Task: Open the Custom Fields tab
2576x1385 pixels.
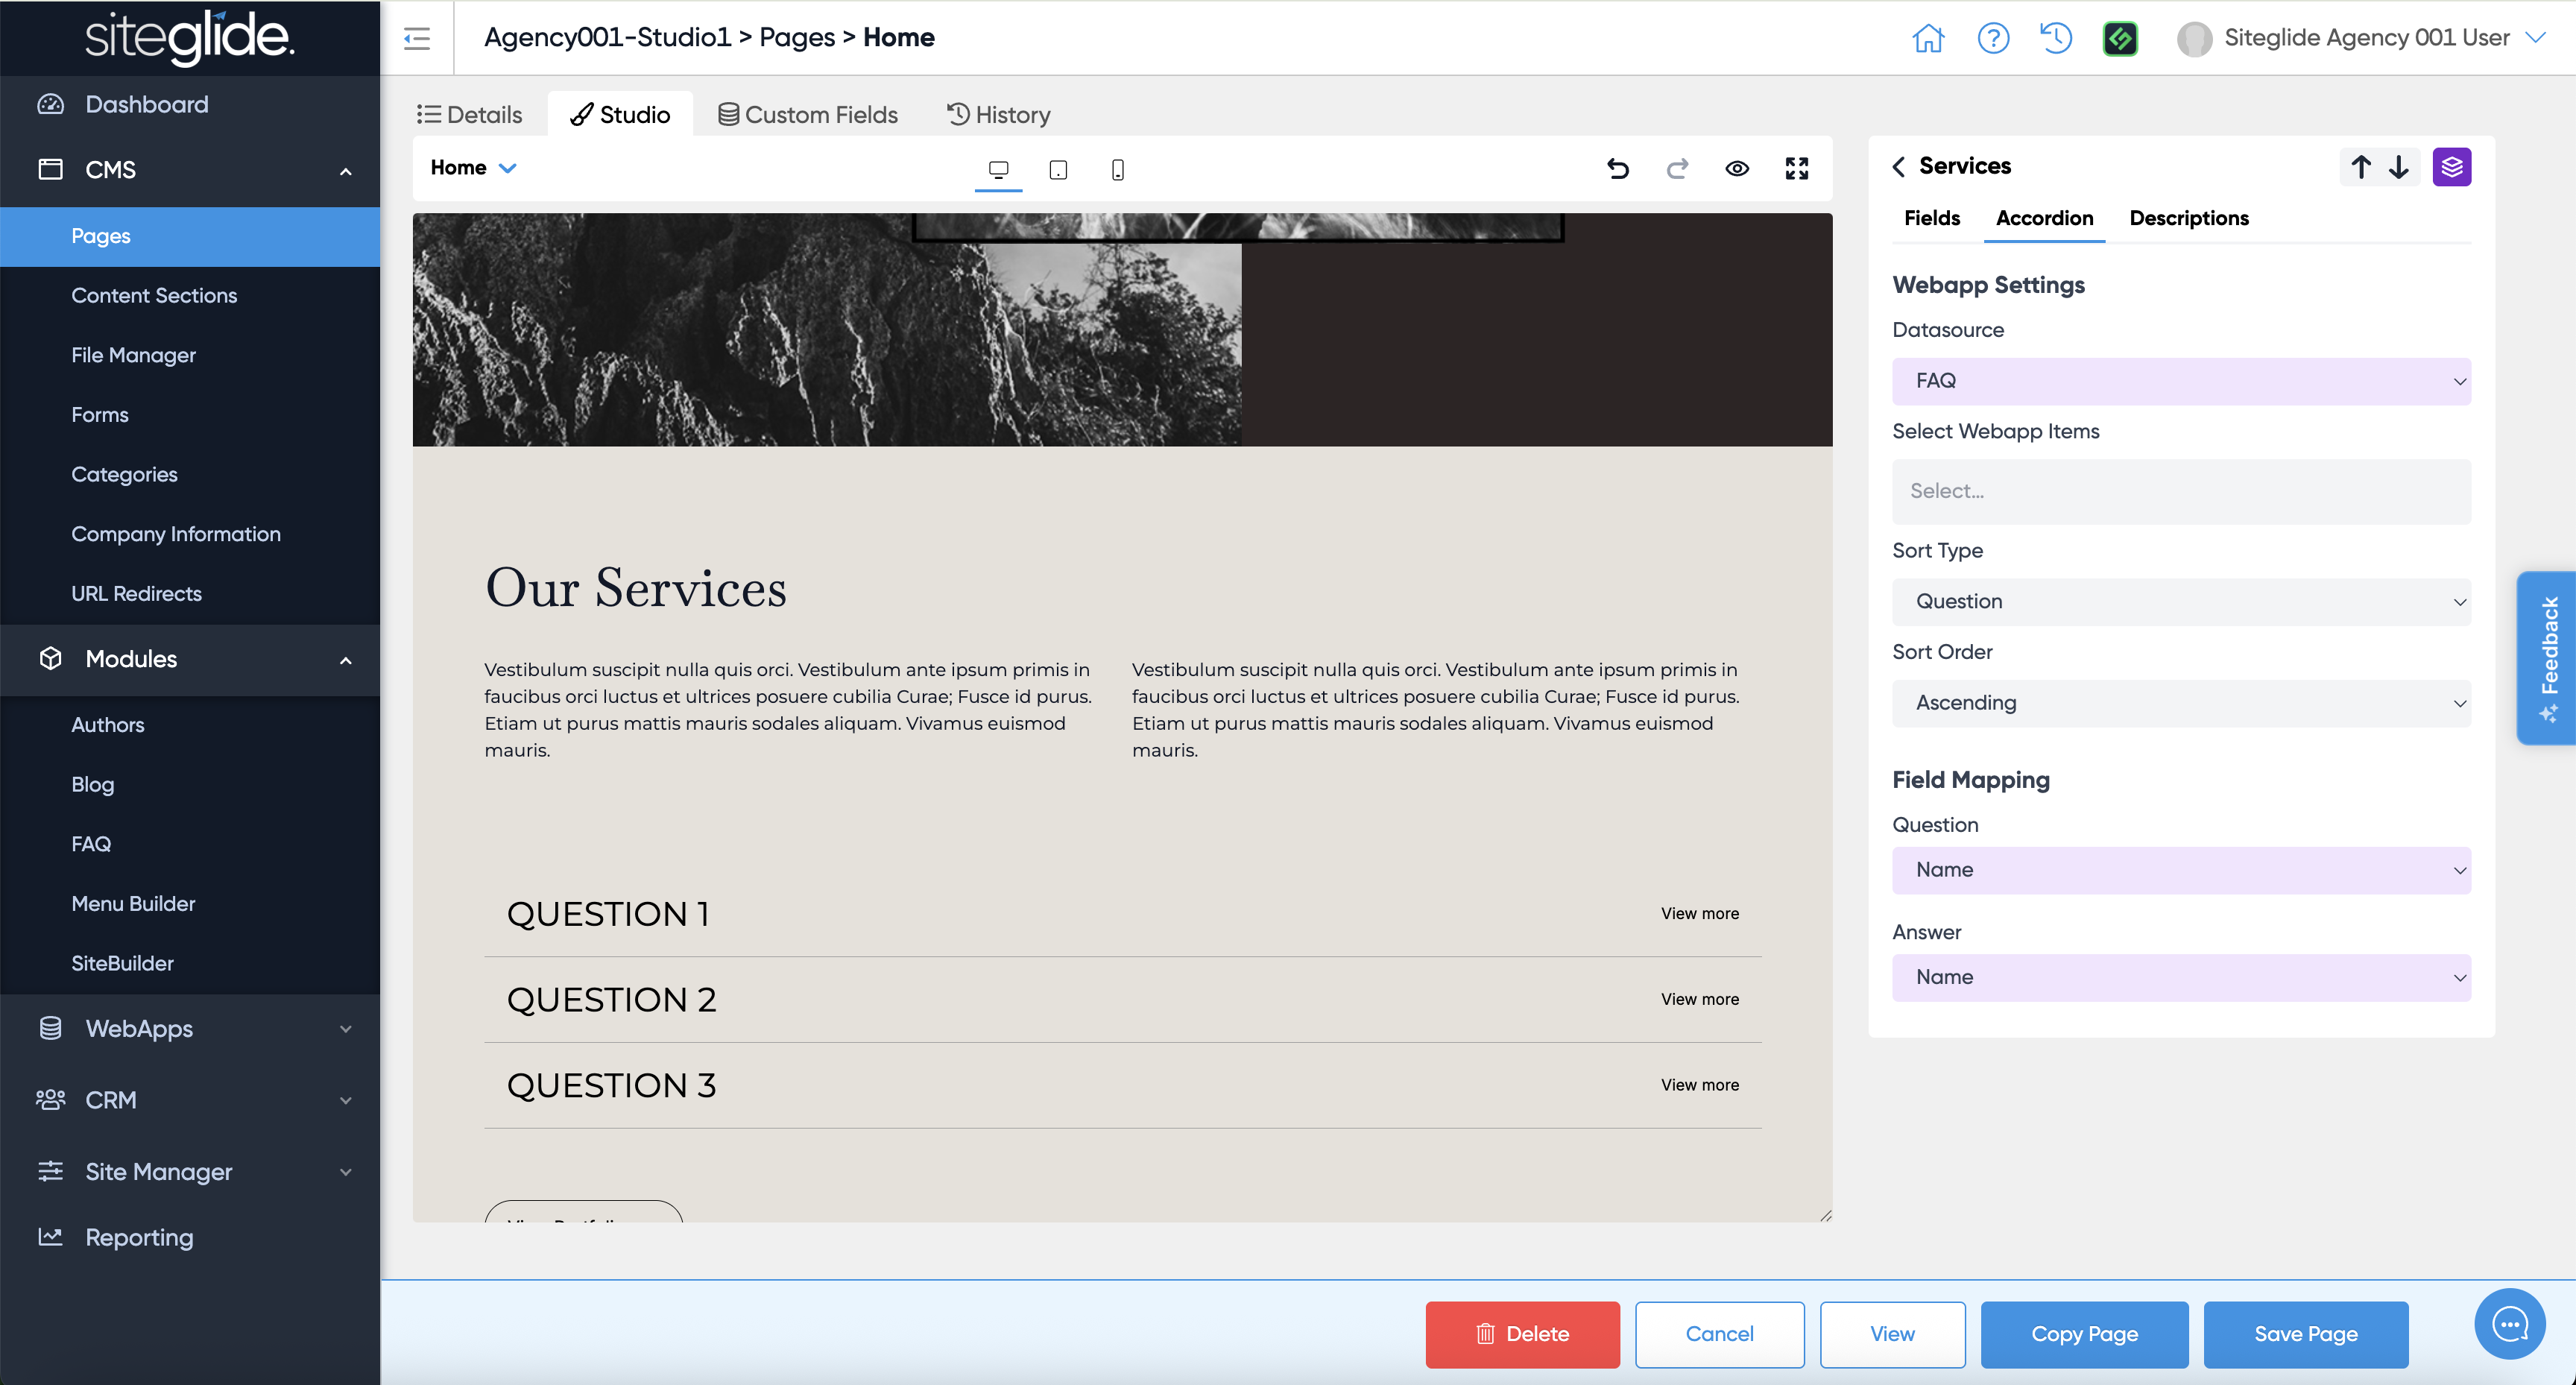Action: coord(808,115)
